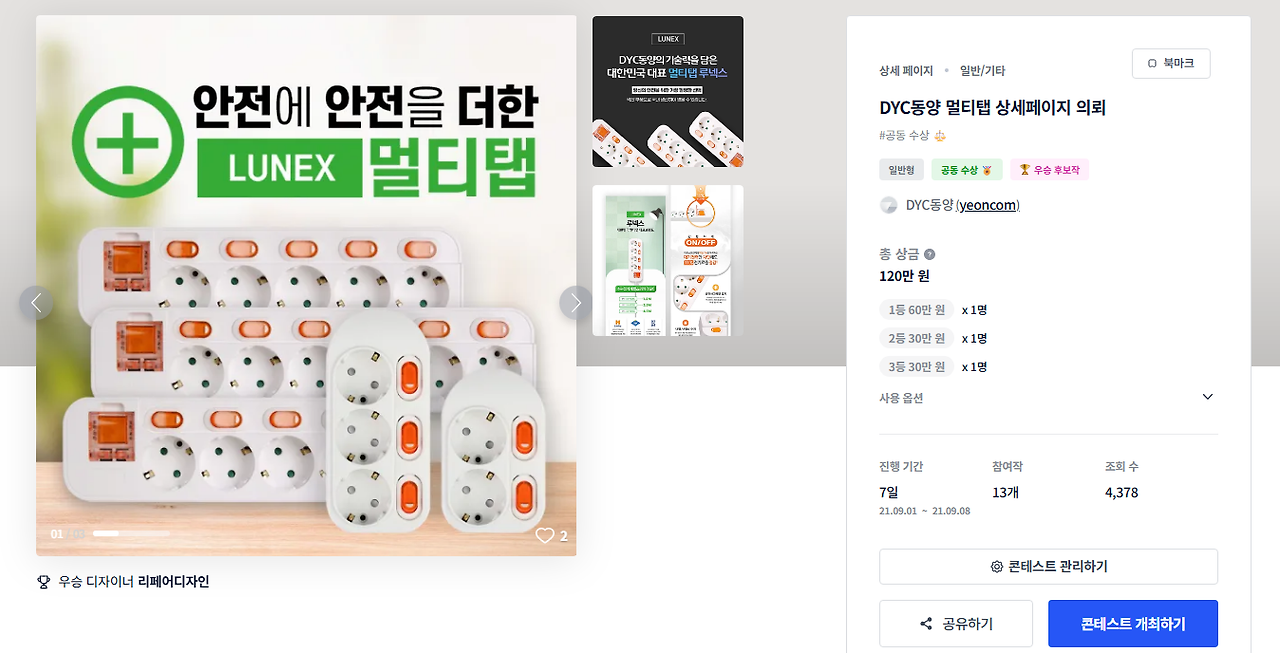Select the green multi-panel thumbnail image
Image resolution: width=1280 pixels, height=653 pixels.
[668, 260]
